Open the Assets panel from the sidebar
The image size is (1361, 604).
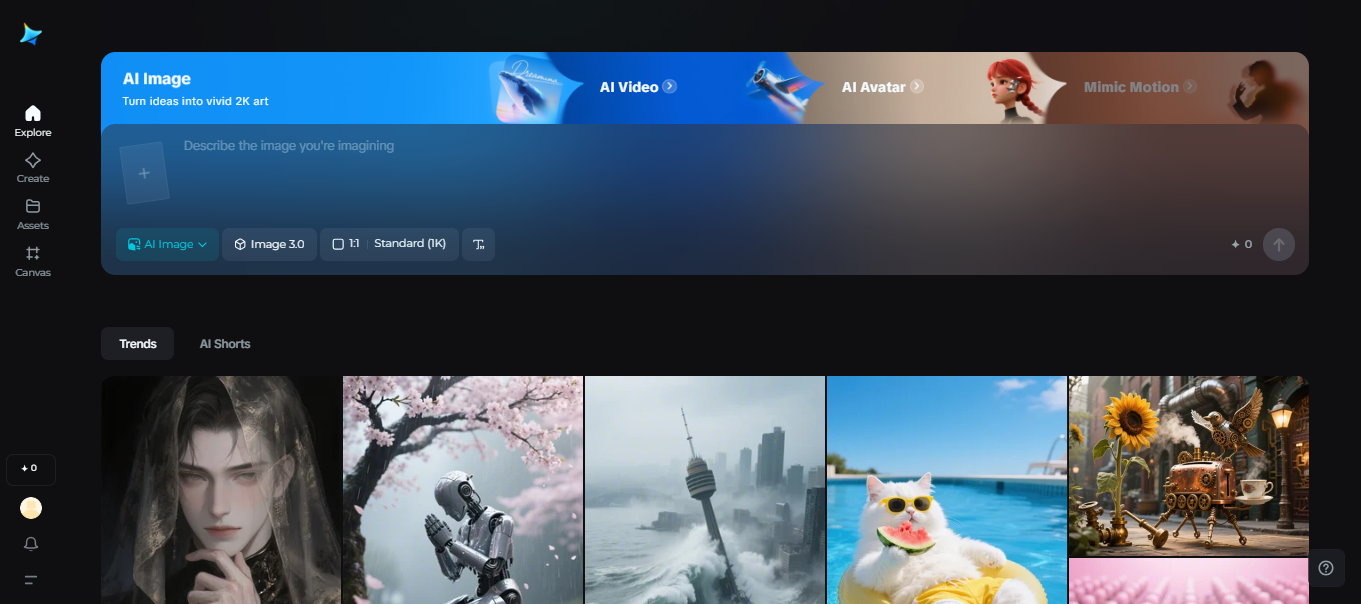click(x=32, y=213)
